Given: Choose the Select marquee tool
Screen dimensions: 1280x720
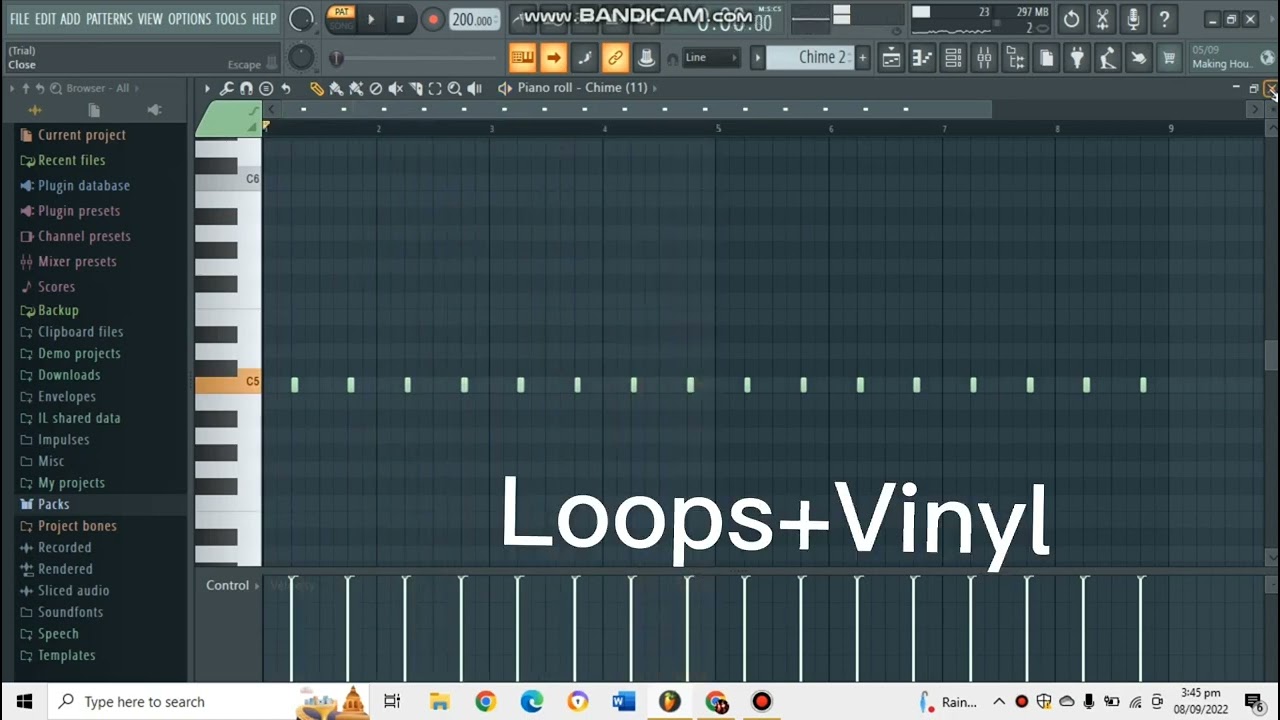Looking at the screenshot, I should (x=435, y=88).
